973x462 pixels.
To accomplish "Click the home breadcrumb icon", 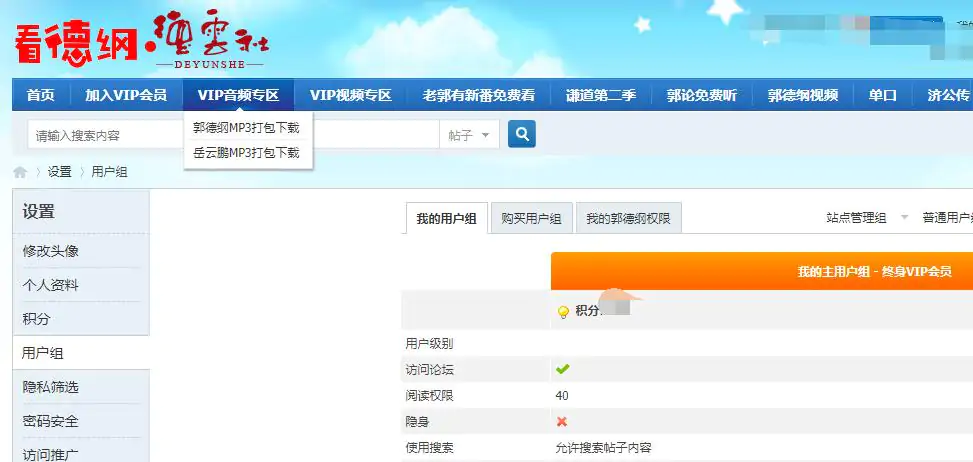I will point(20,172).
